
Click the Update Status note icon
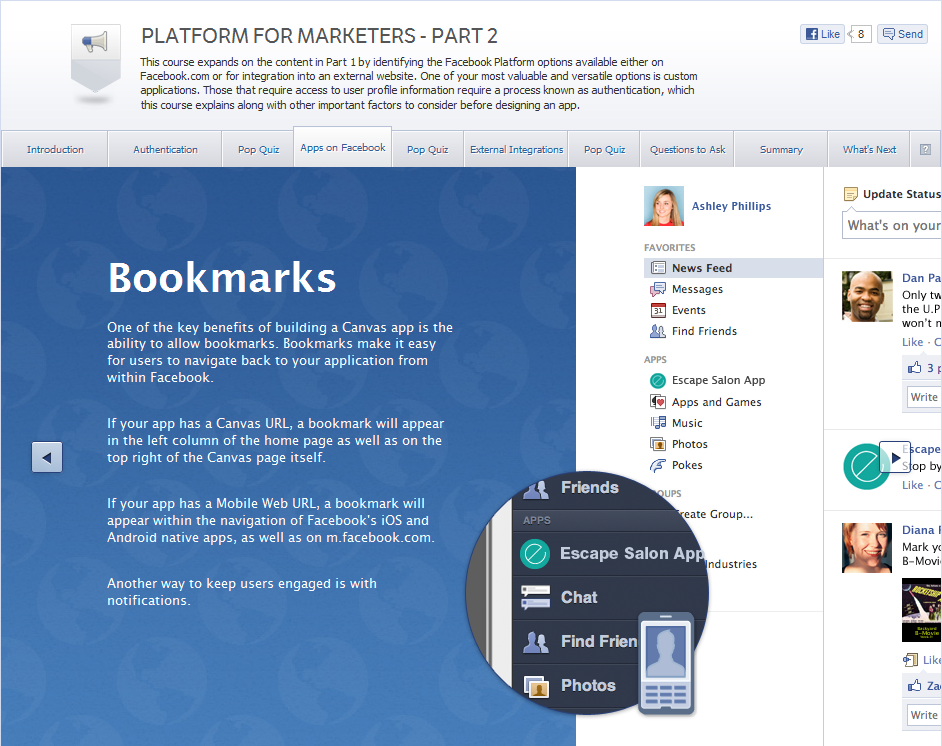click(x=851, y=194)
